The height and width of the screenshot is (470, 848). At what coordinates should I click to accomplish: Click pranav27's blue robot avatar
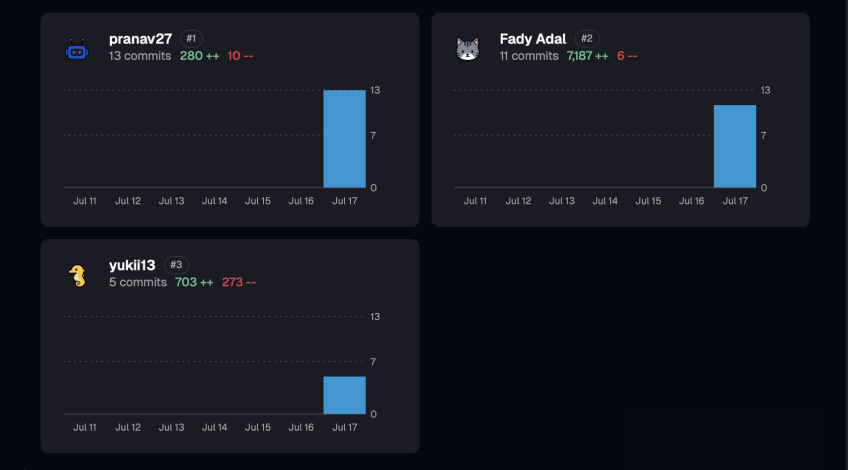(77, 50)
